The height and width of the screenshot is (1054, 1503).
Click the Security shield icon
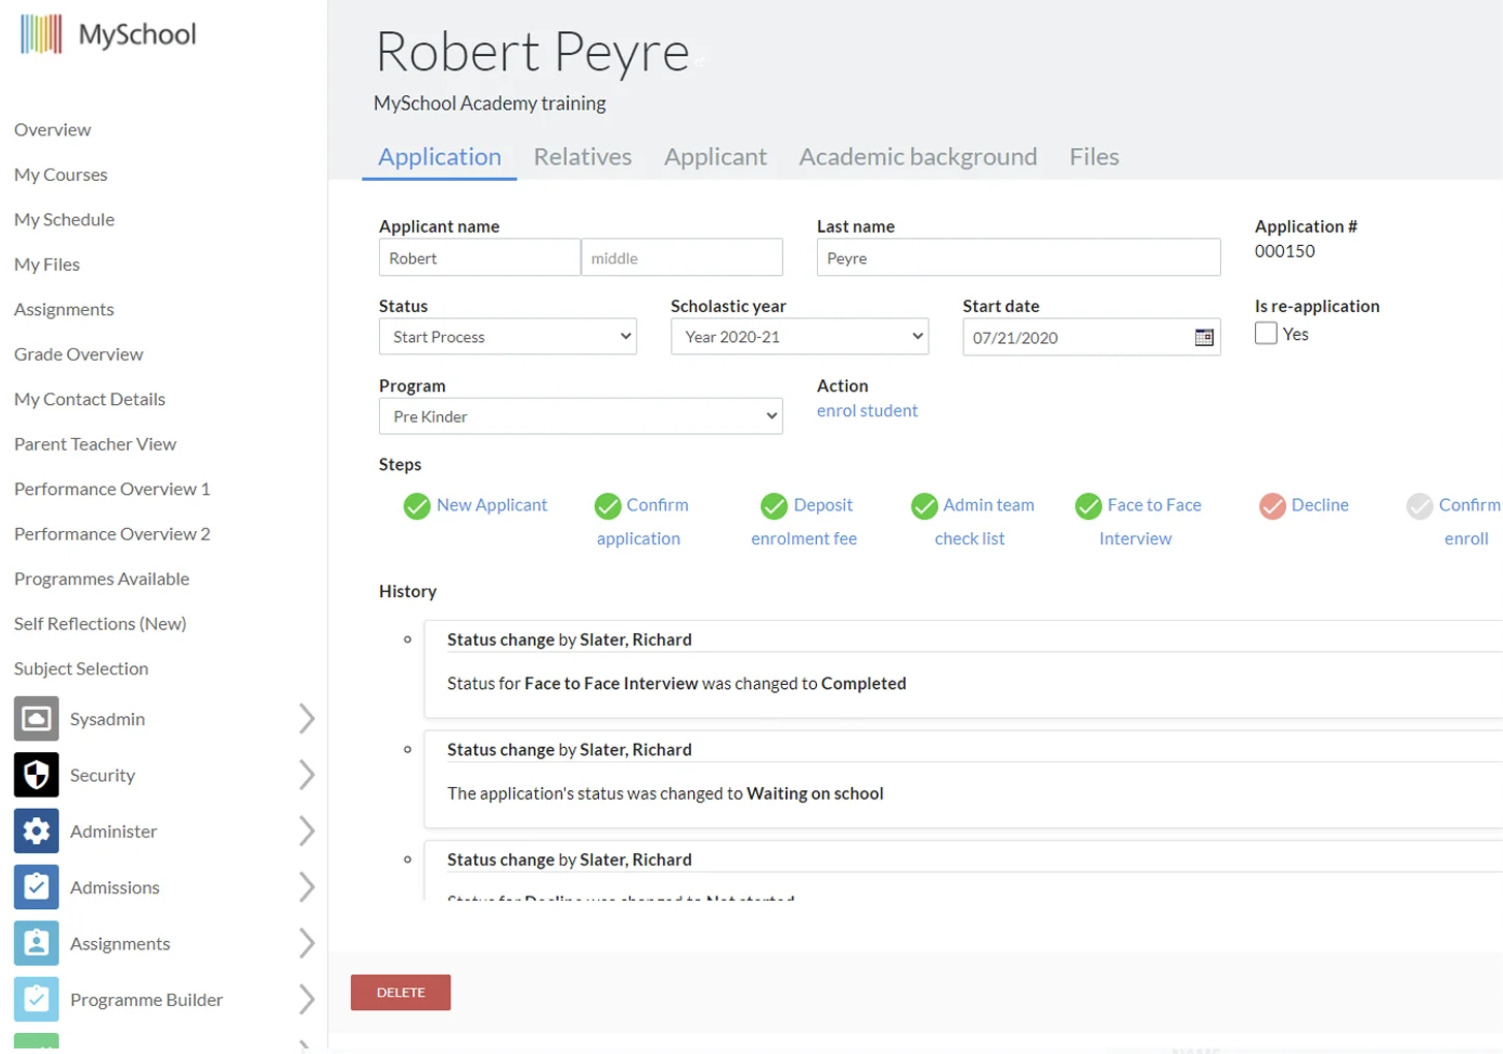(x=36, y=775)
